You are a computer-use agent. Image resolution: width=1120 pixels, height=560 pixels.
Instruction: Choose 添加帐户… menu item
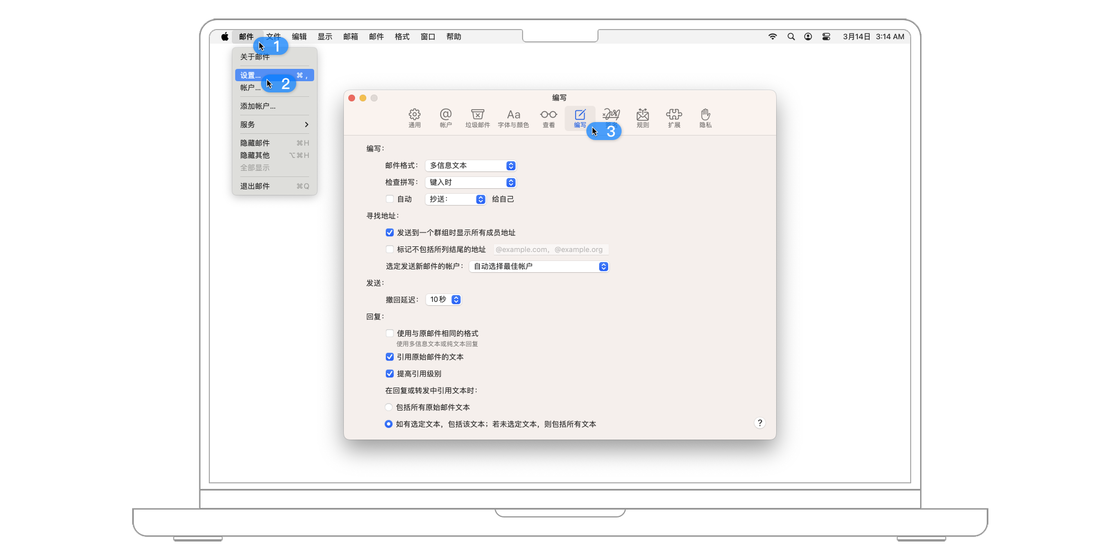pyautogui.click(x=274, y=106)
